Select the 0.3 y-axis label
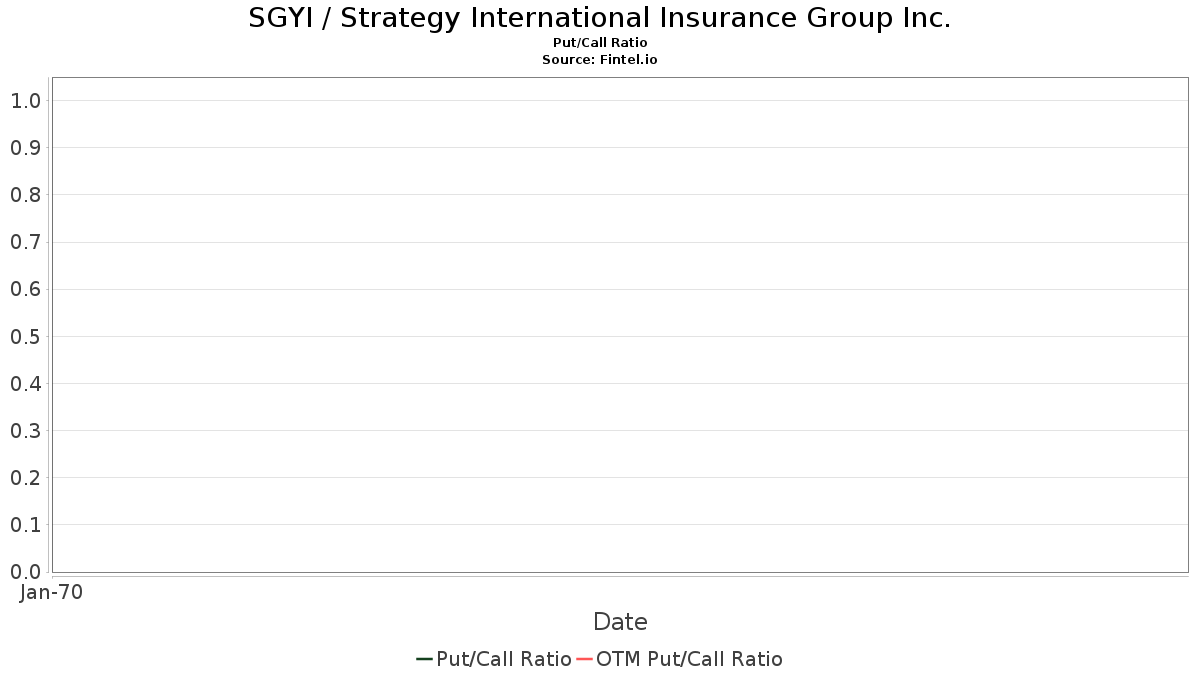The width and height of the screenshot is (1200, 675). click(25, 430)
